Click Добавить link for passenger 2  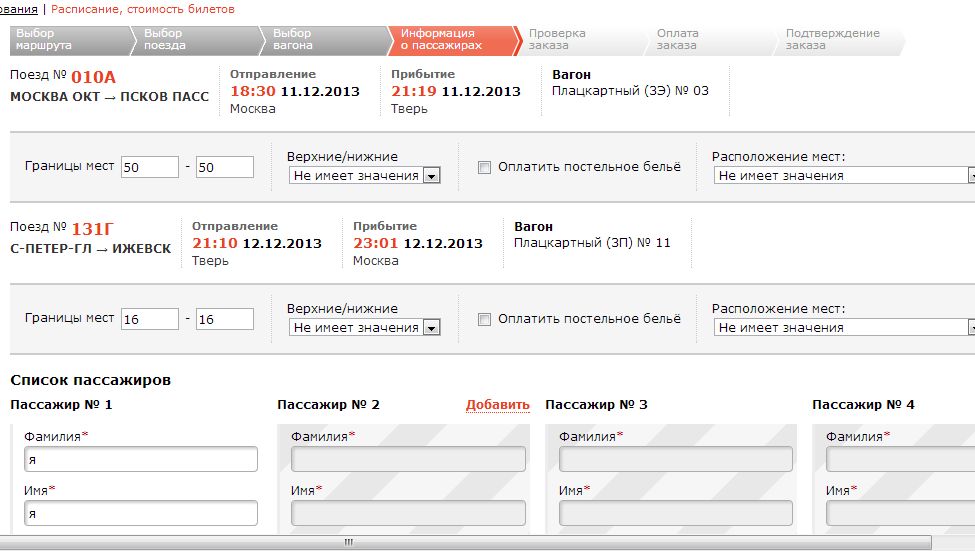[497, 405]
